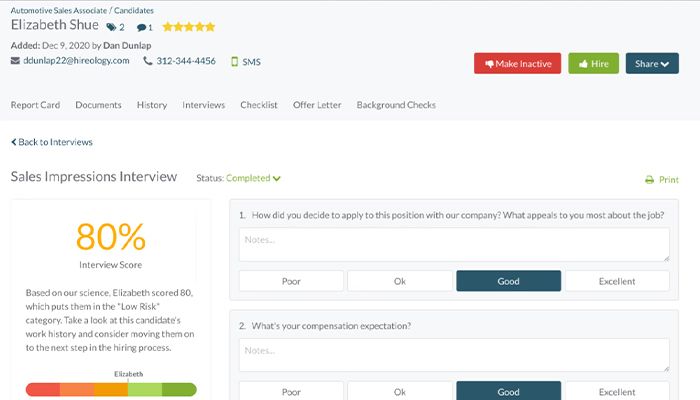Rate question 1 as Poor
Viewport: 700px width, 400px height.
coord(291,281)
